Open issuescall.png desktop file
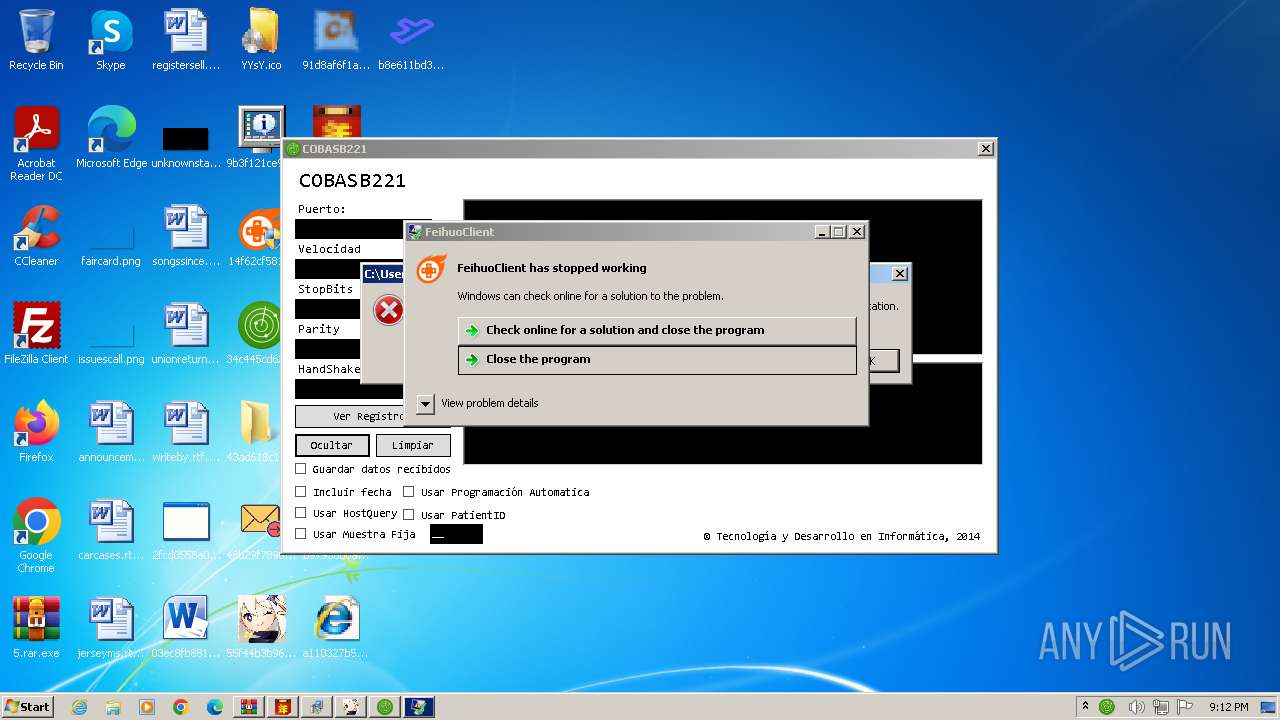The height and width of the screenshot is (720, 1280). pos(111,341)
